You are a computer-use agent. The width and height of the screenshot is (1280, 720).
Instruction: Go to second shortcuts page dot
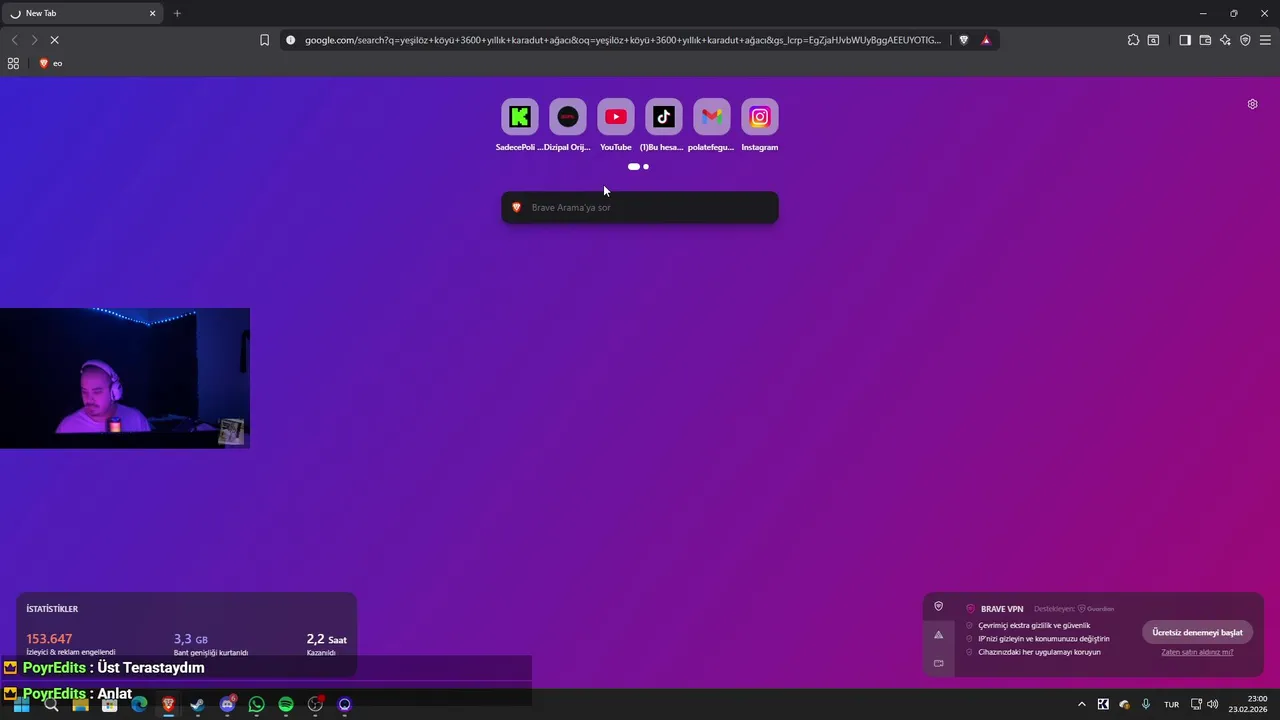tap(646, 167)
